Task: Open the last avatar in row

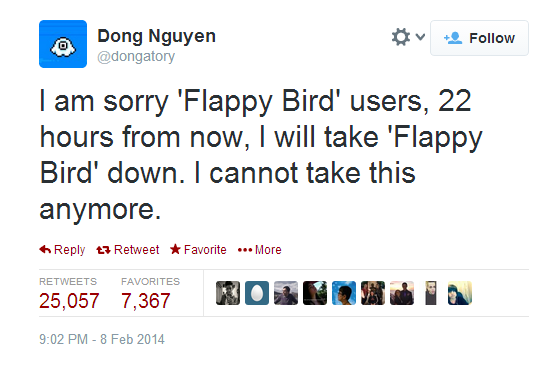Action: (460, 293)
